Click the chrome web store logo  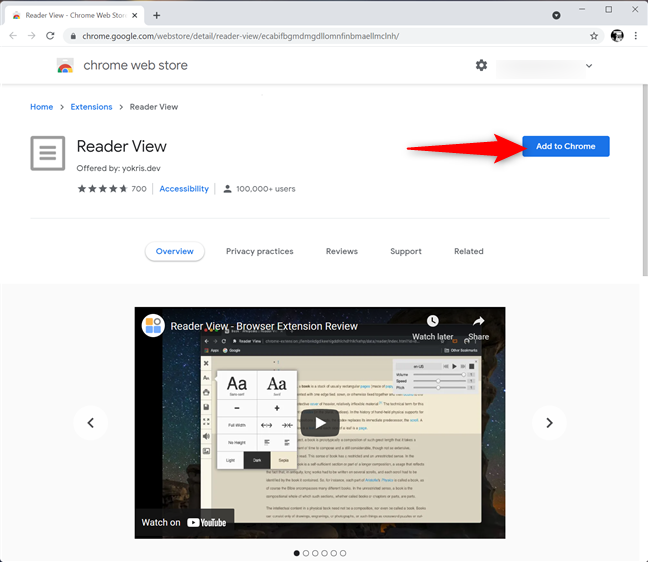(65, 65)
